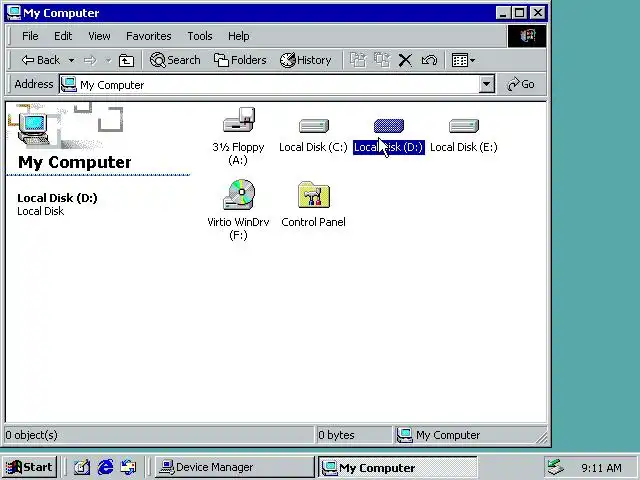Open the Forward history dropdown arrow

(x=108, y=60)
